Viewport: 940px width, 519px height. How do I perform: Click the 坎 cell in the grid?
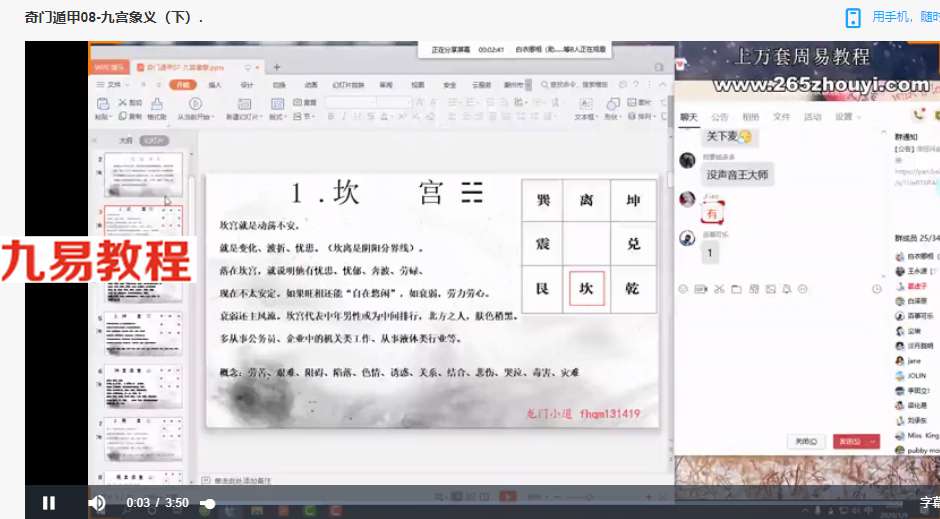pos(586,288)
